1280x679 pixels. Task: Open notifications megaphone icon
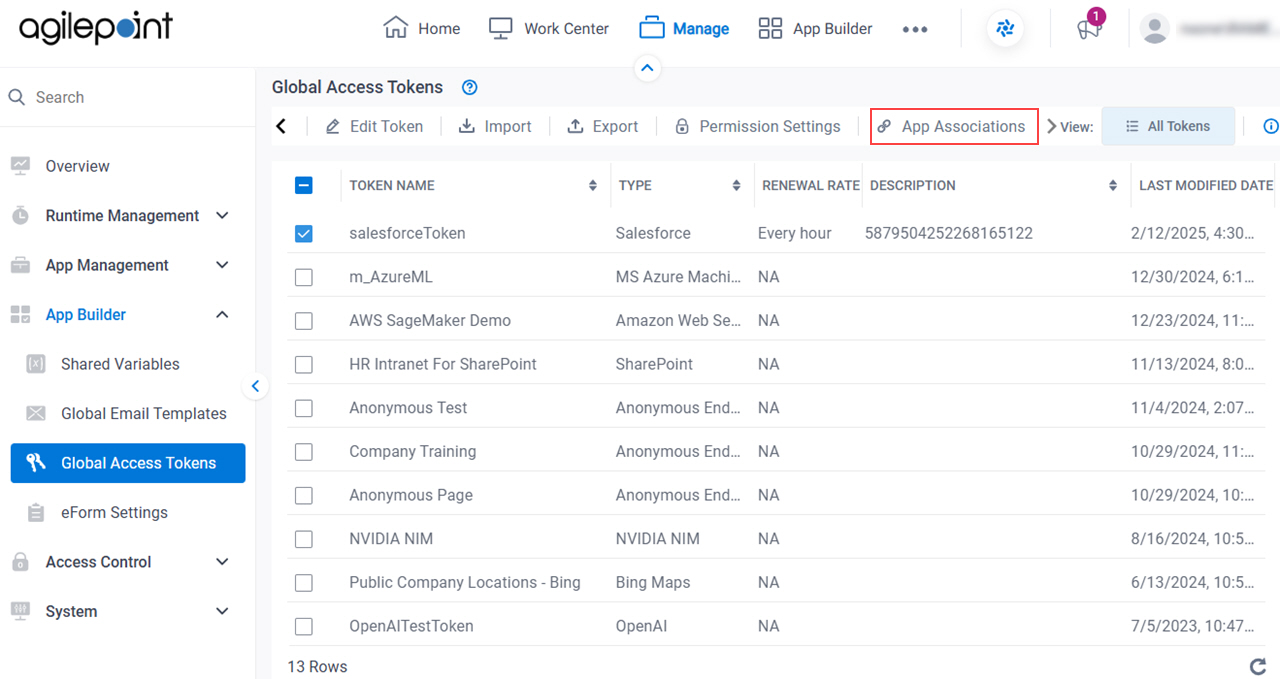click(1089, 28)
